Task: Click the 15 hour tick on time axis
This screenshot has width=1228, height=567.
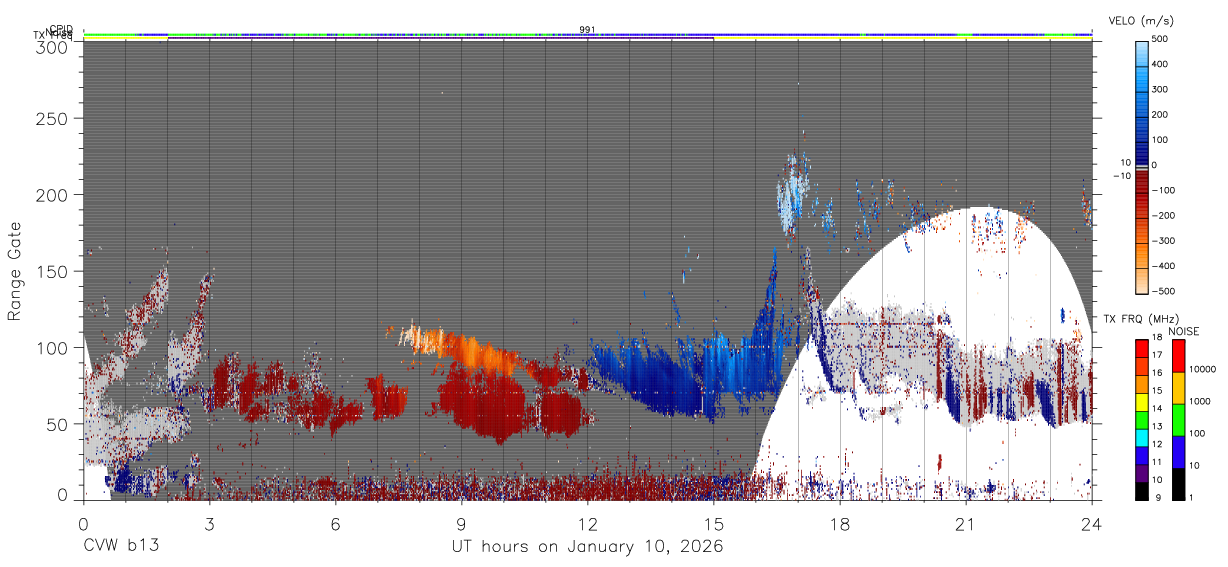Action: pyautogui.click(x=713, y=523)
